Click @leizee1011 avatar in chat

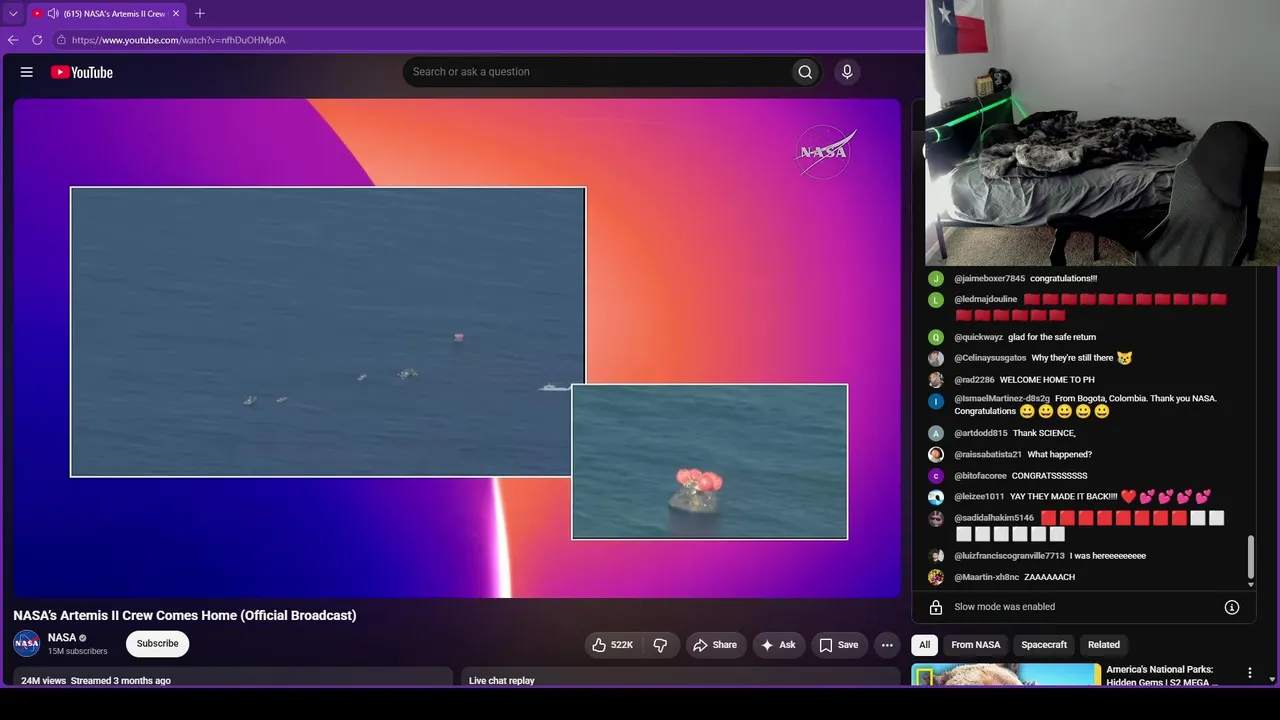tap(936, 497)
